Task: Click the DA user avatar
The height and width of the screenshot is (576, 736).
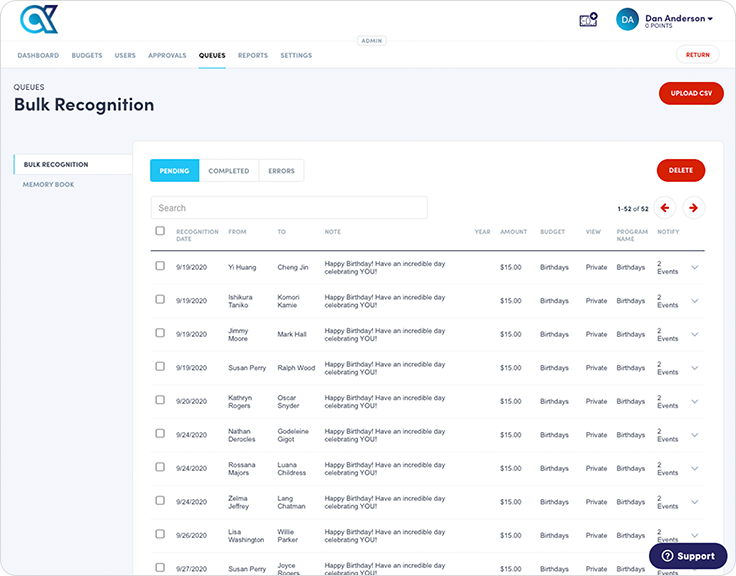Action: click(x=627, y=19)
